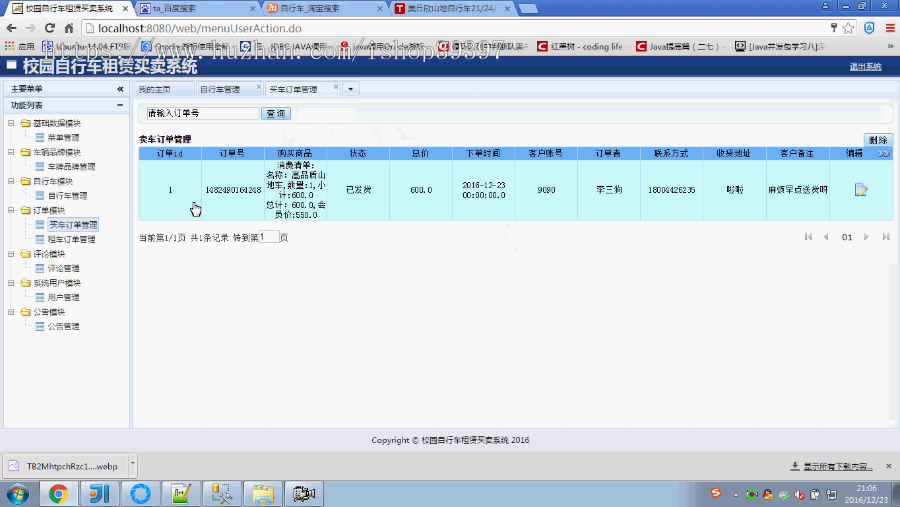Click the order number search input field
The height and width of the screenshot is (507, 900).
202,114
